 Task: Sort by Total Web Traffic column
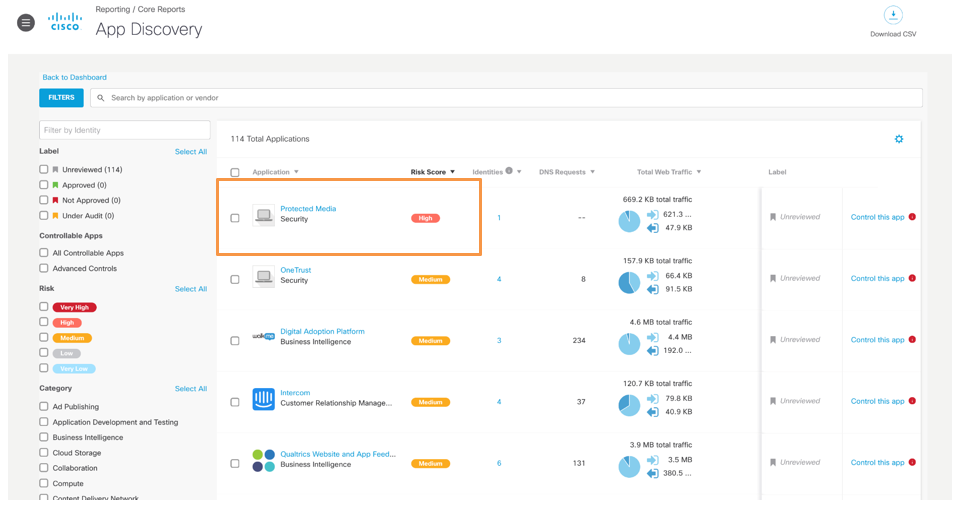click(669, 172)
